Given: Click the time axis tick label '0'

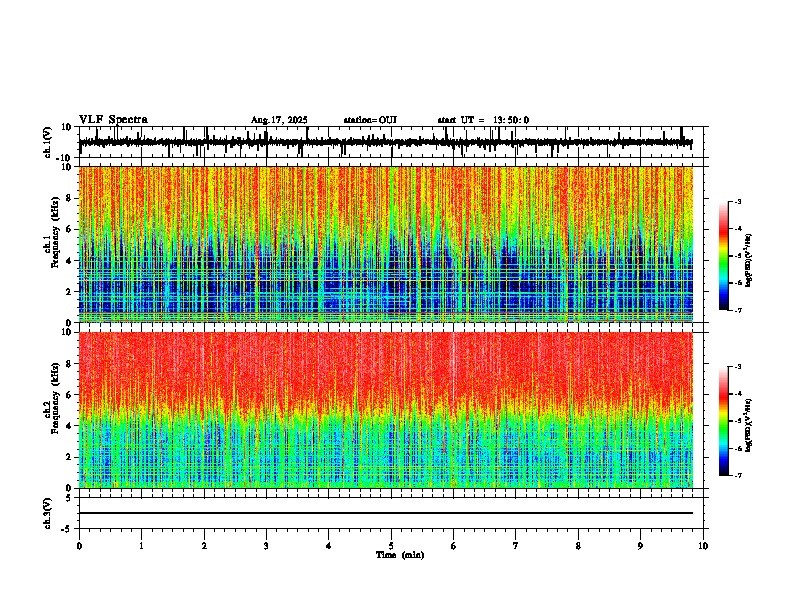Looking at the screenshot, I should (79, 546).
